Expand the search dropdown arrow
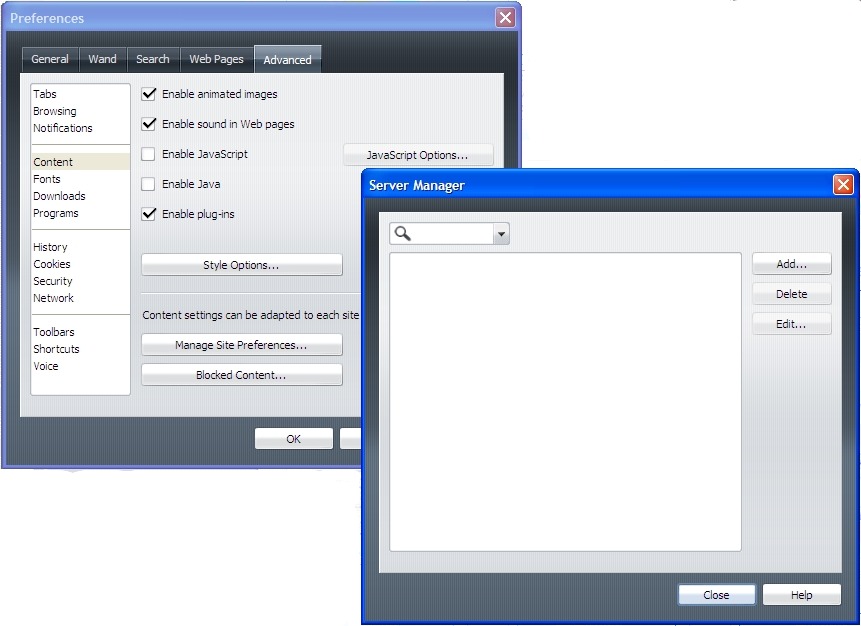This screenshot has width=861, height=626. [501, 235]
